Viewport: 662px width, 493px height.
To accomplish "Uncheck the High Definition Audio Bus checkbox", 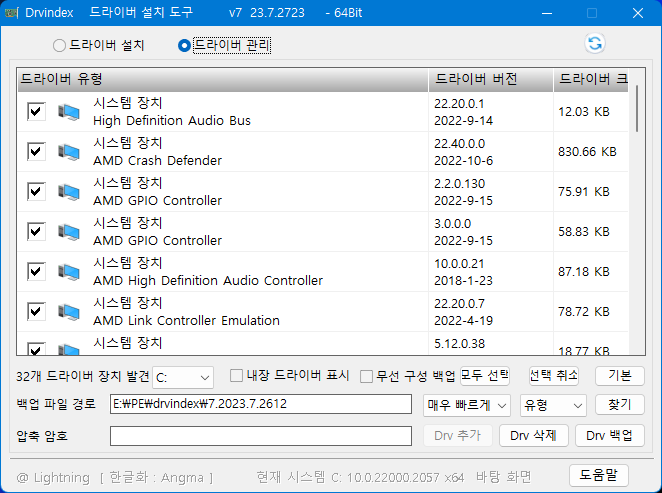I will pyautogui.click(x=36, y=112).
